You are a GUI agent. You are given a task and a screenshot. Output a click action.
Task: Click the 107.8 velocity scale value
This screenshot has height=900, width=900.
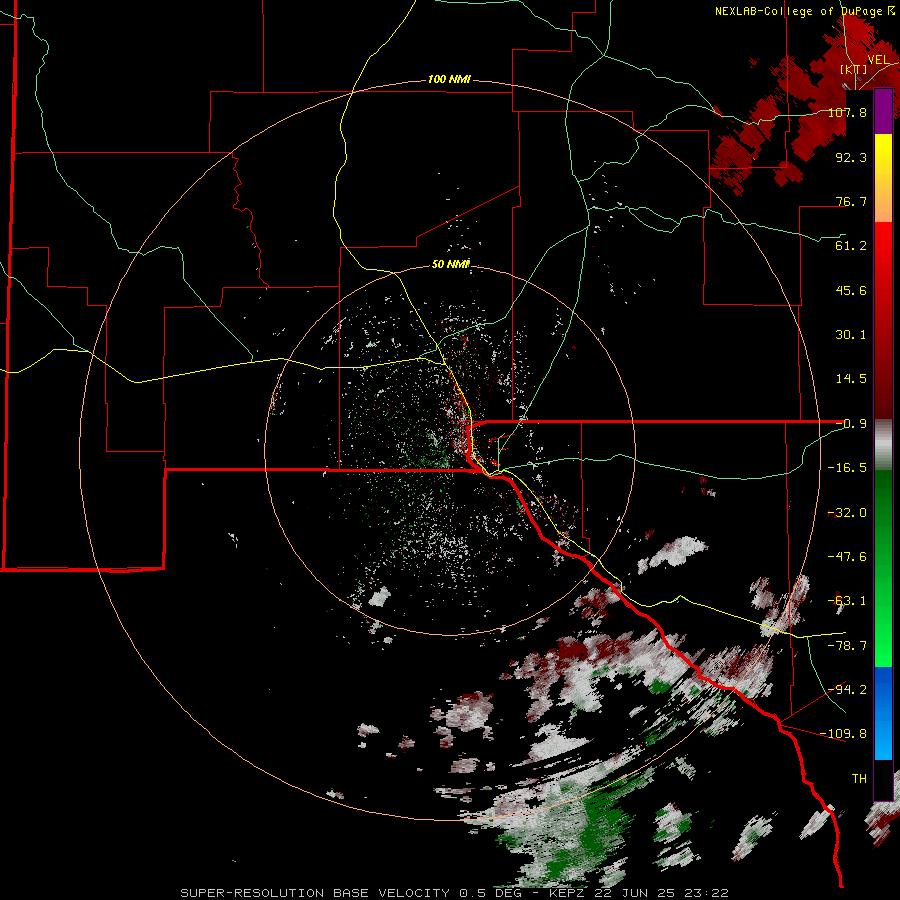click(x=847, y=112)
